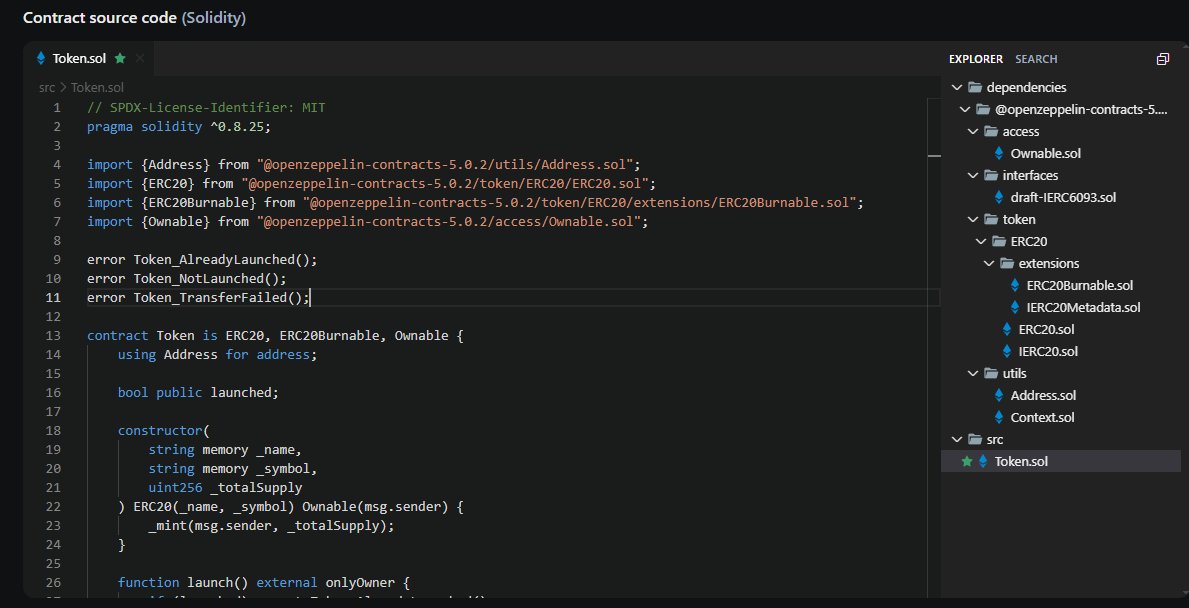Collapse the dependencies folder chevron
The image size is (1189, 608).
[x=957, y=88]
